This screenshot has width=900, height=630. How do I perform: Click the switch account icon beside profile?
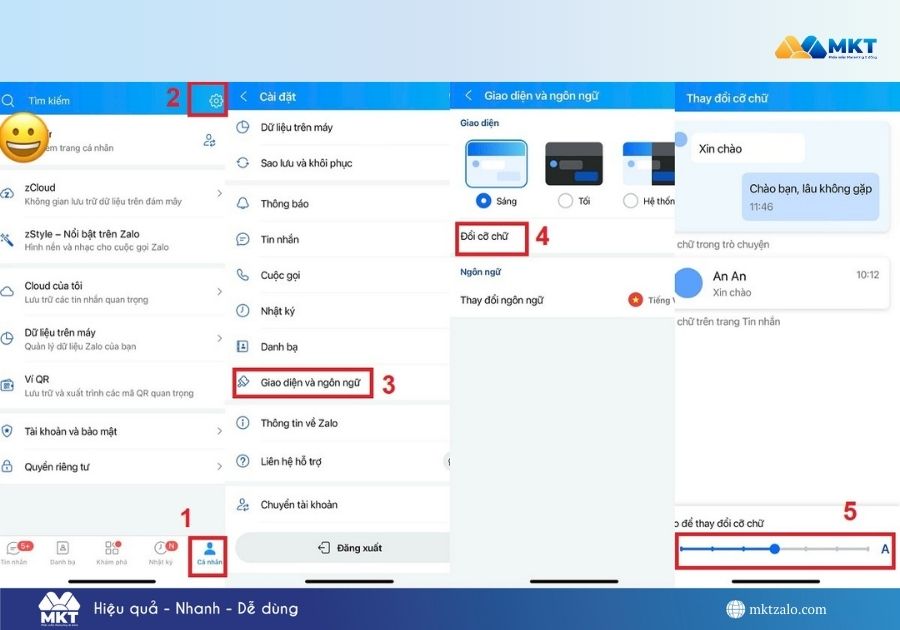click(x=209, y=141)
